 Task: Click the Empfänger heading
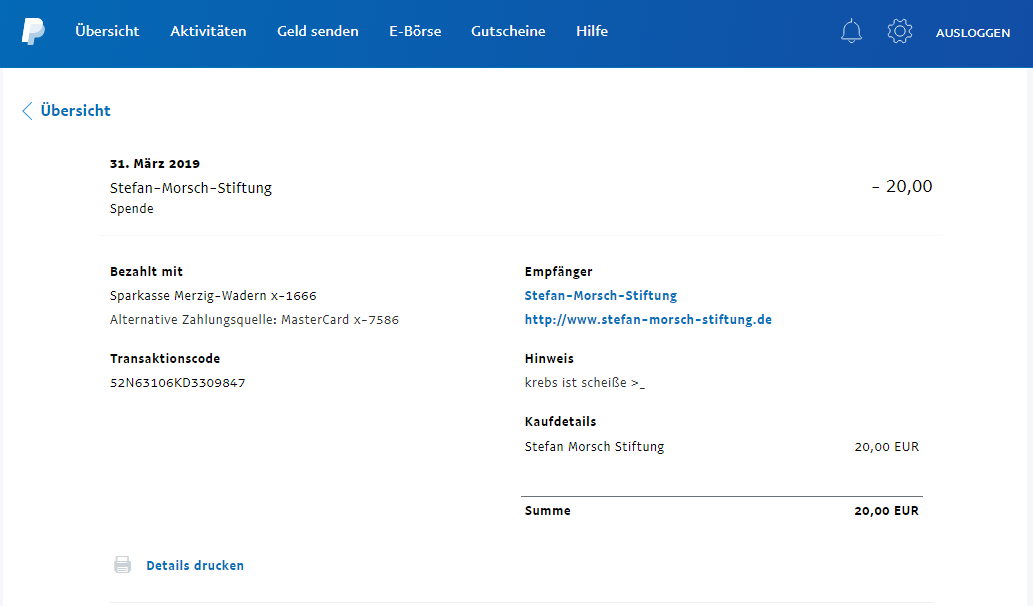point(559,271)
